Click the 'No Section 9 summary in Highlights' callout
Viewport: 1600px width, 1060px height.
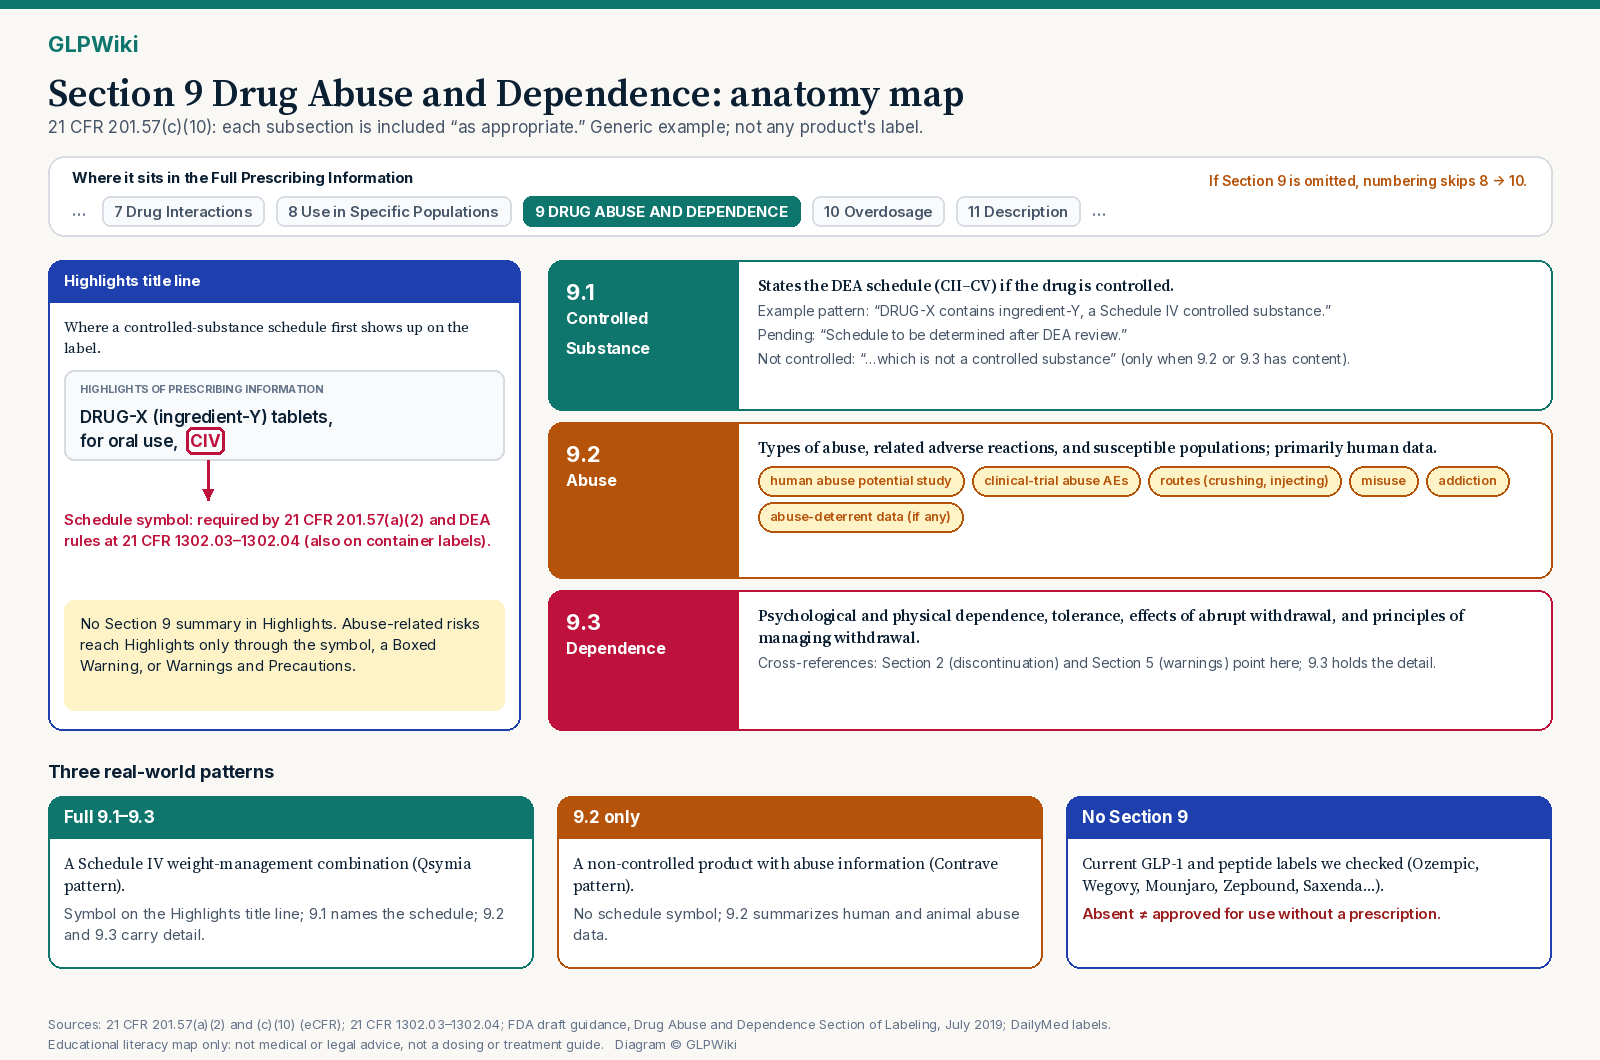point(284,655)
